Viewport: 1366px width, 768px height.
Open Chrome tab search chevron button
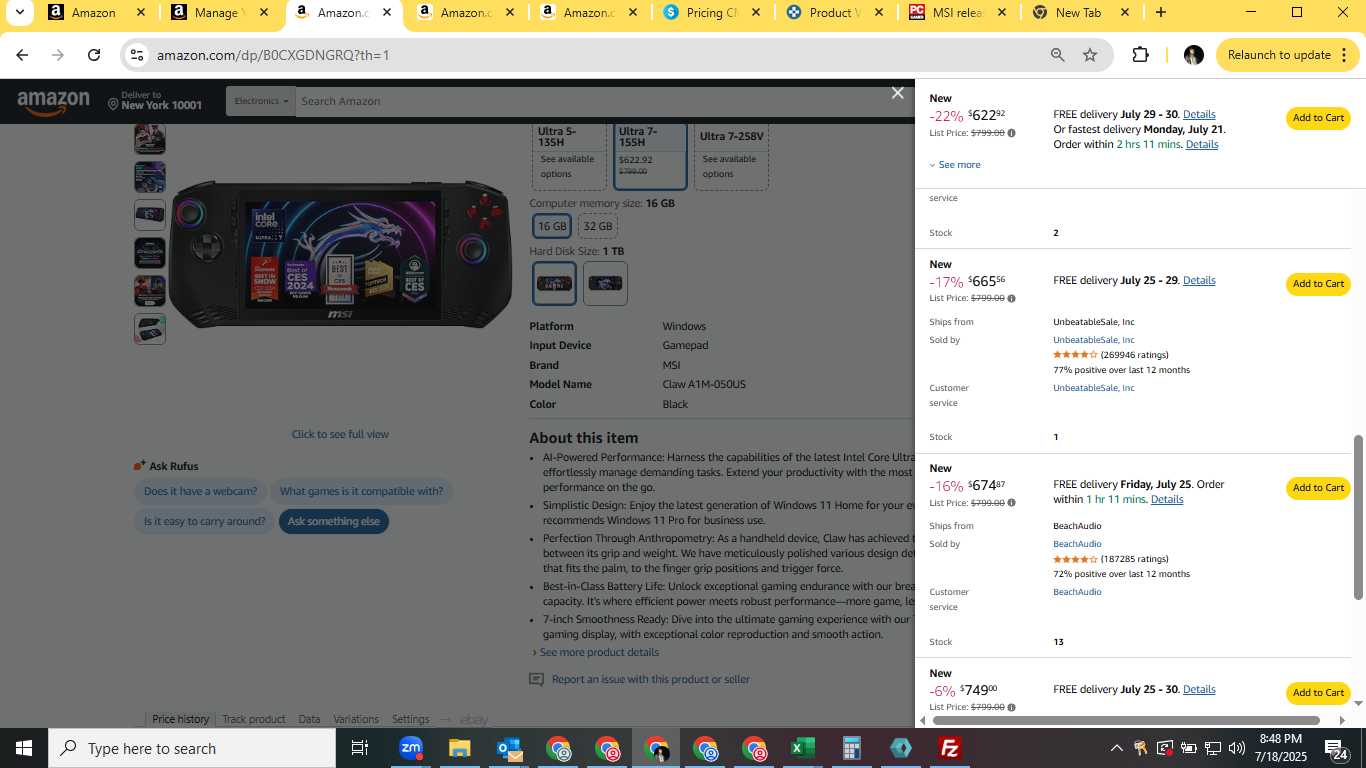[22, 13]
